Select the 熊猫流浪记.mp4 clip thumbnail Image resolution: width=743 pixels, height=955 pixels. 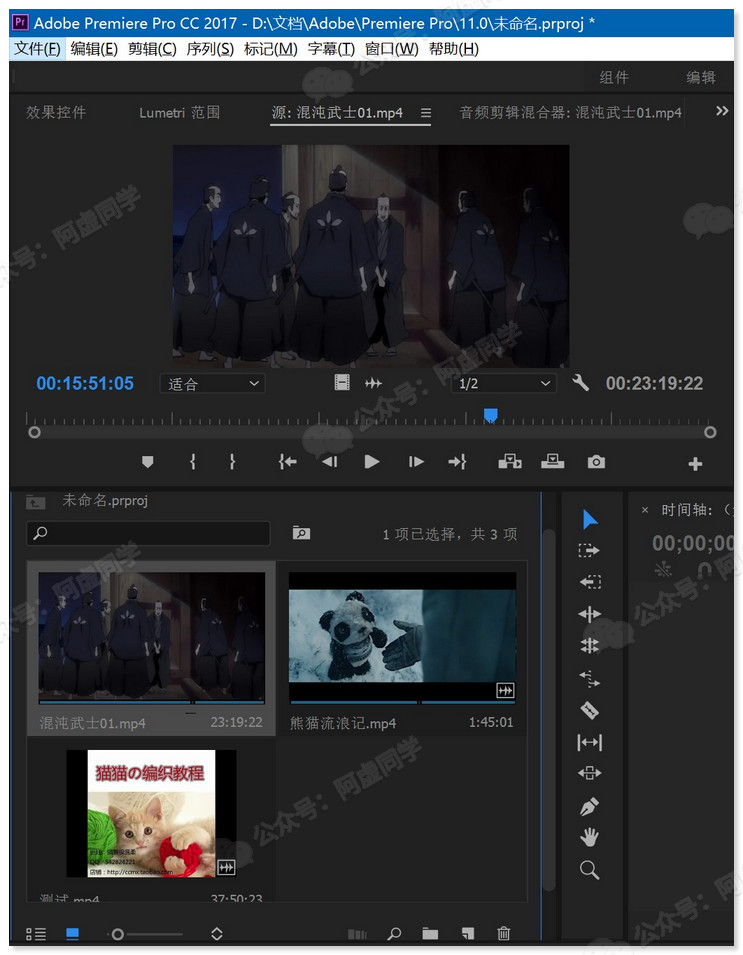402,637
